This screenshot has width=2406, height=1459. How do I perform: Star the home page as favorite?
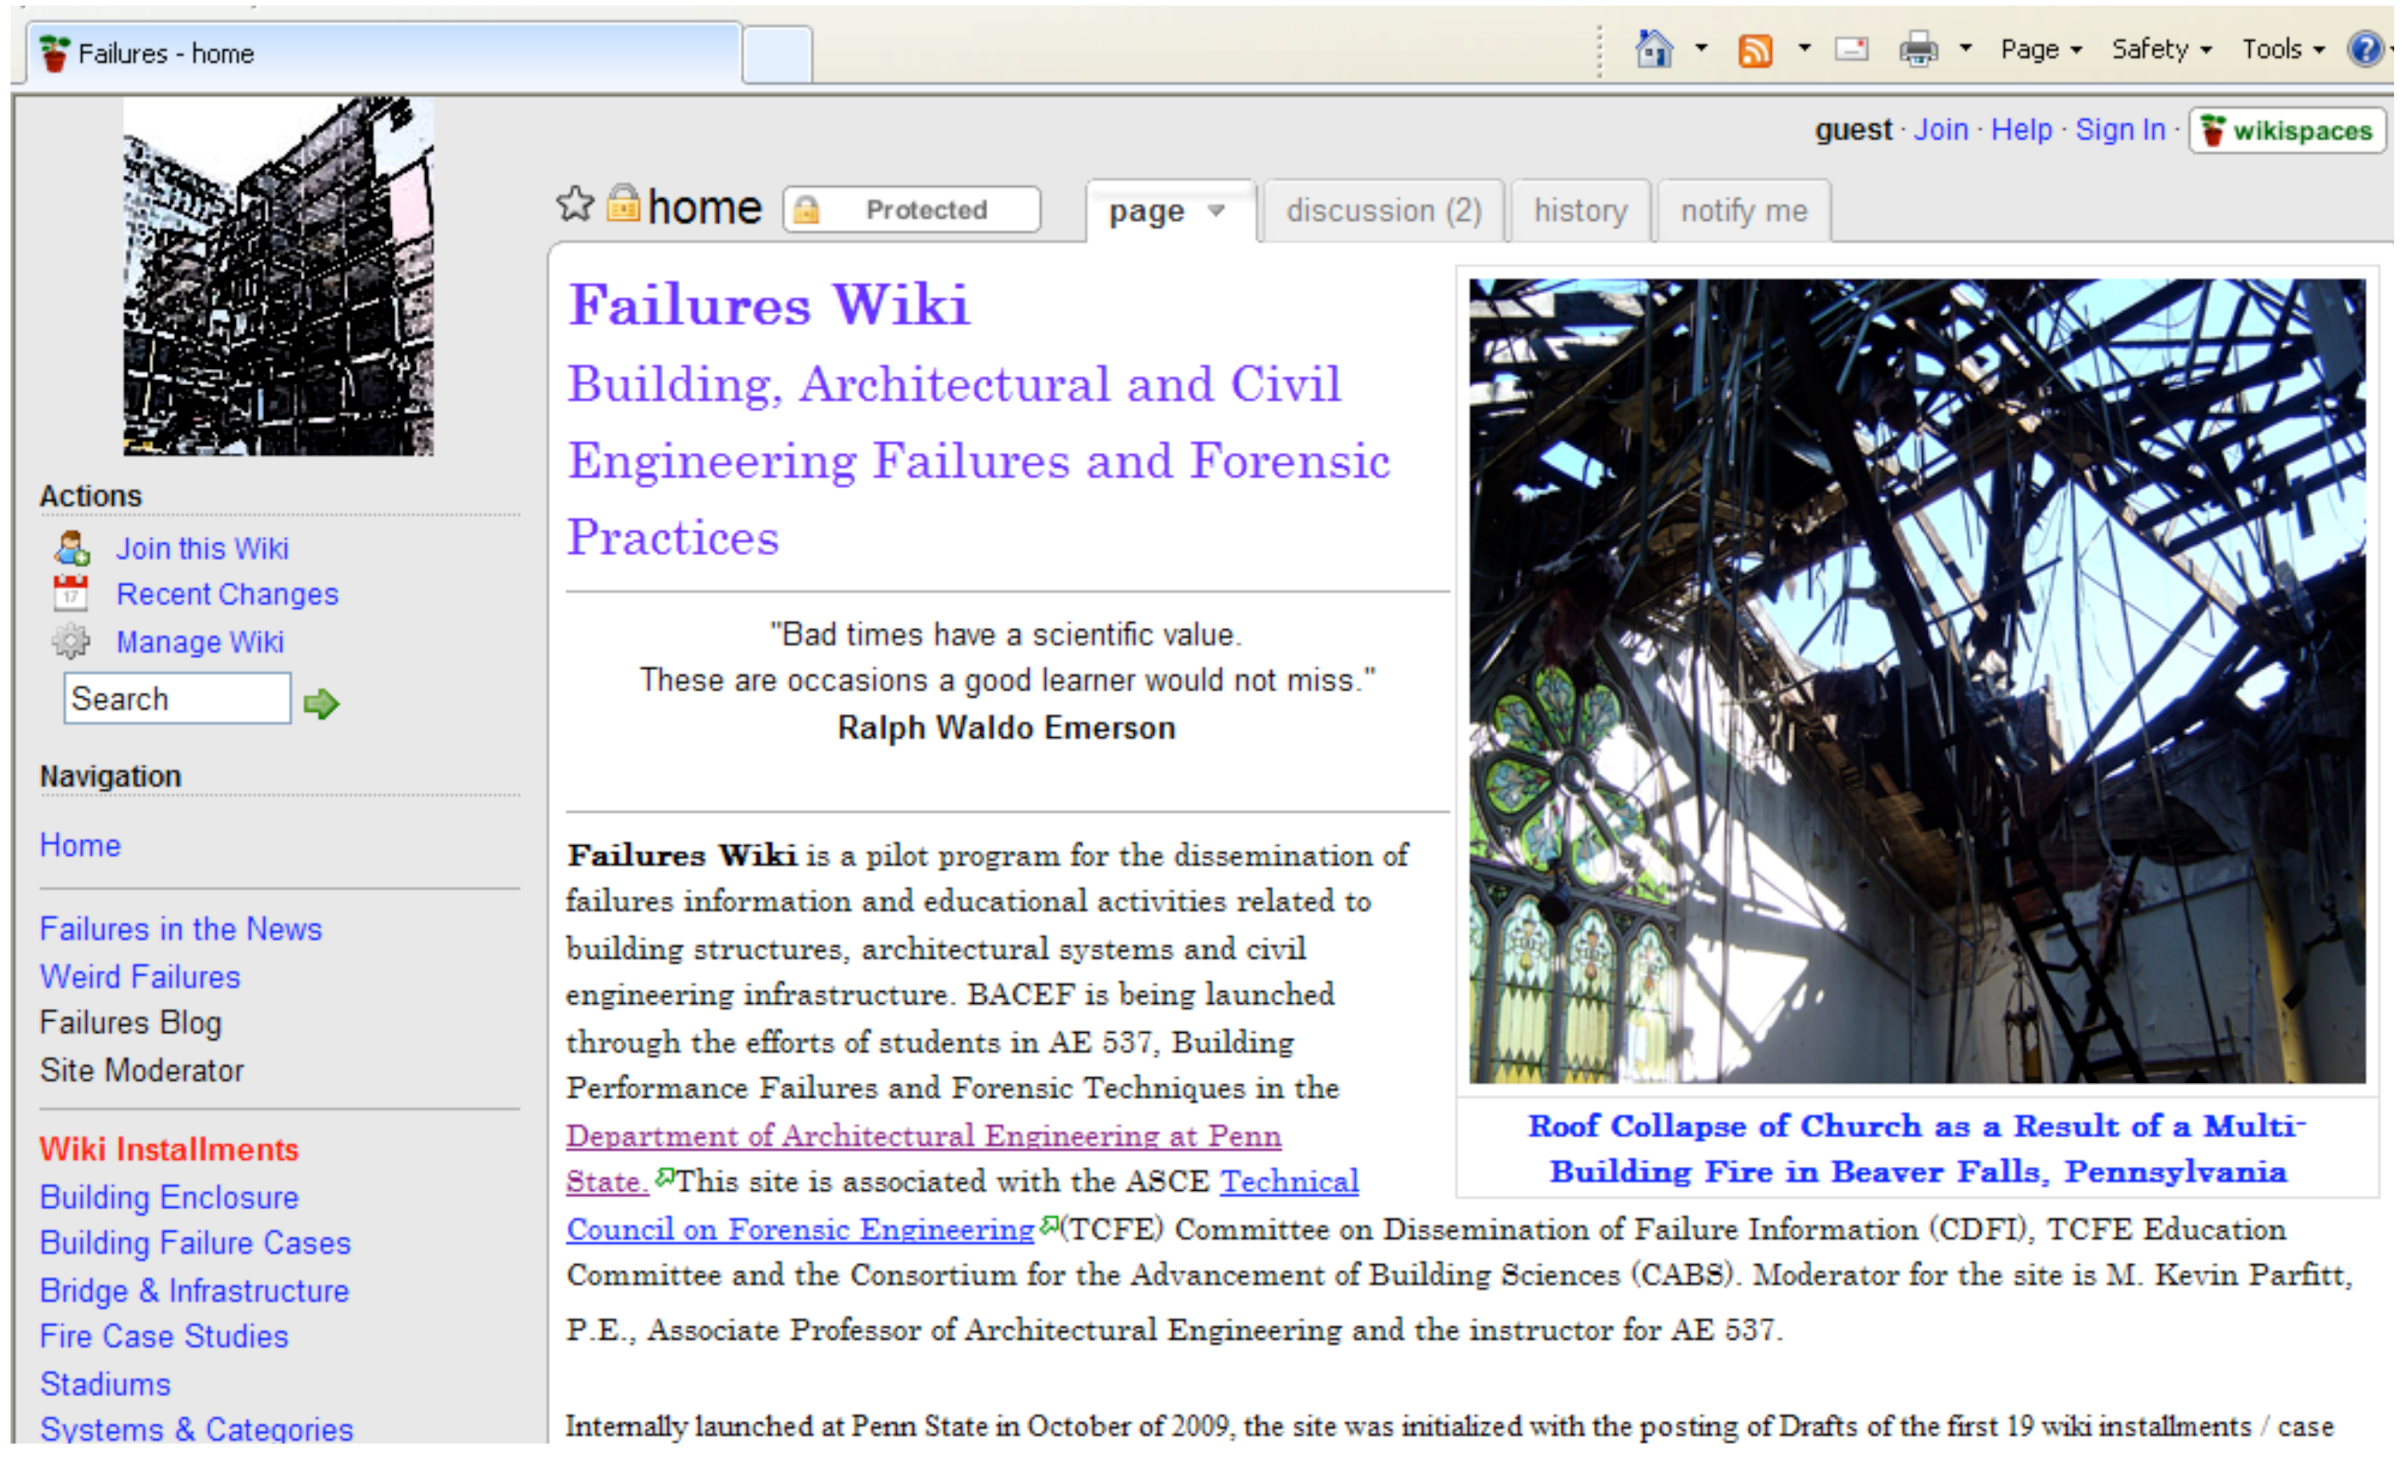point(575,205)
